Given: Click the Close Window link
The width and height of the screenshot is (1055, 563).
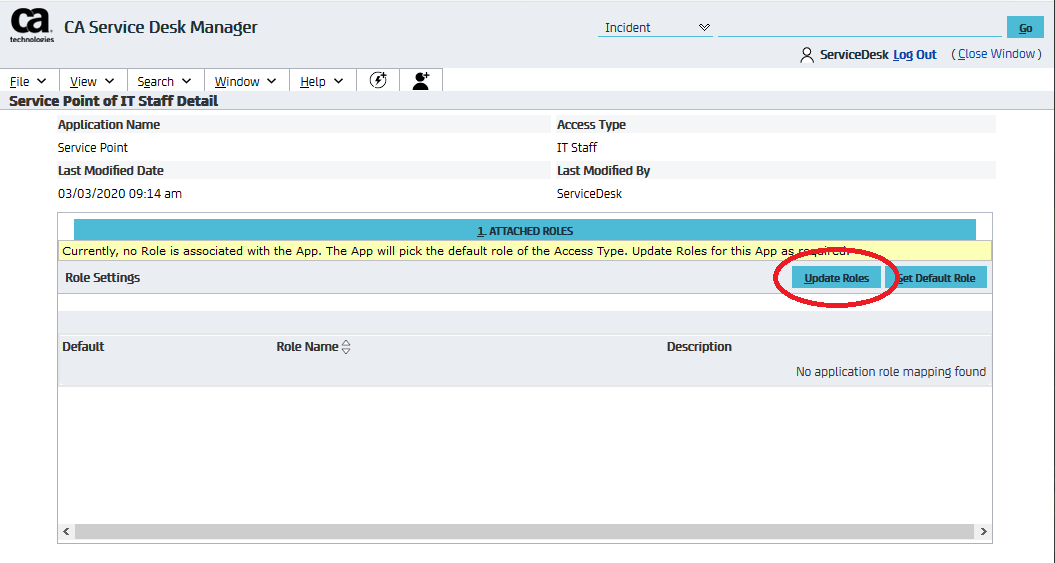Looking at the screenshot, I should coord(998,54).
